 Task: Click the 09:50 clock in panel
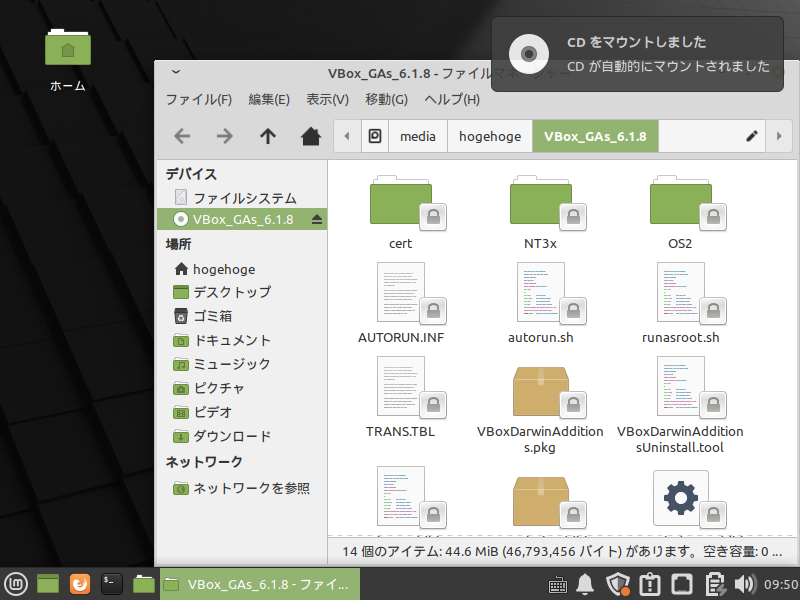coord(781,585)
